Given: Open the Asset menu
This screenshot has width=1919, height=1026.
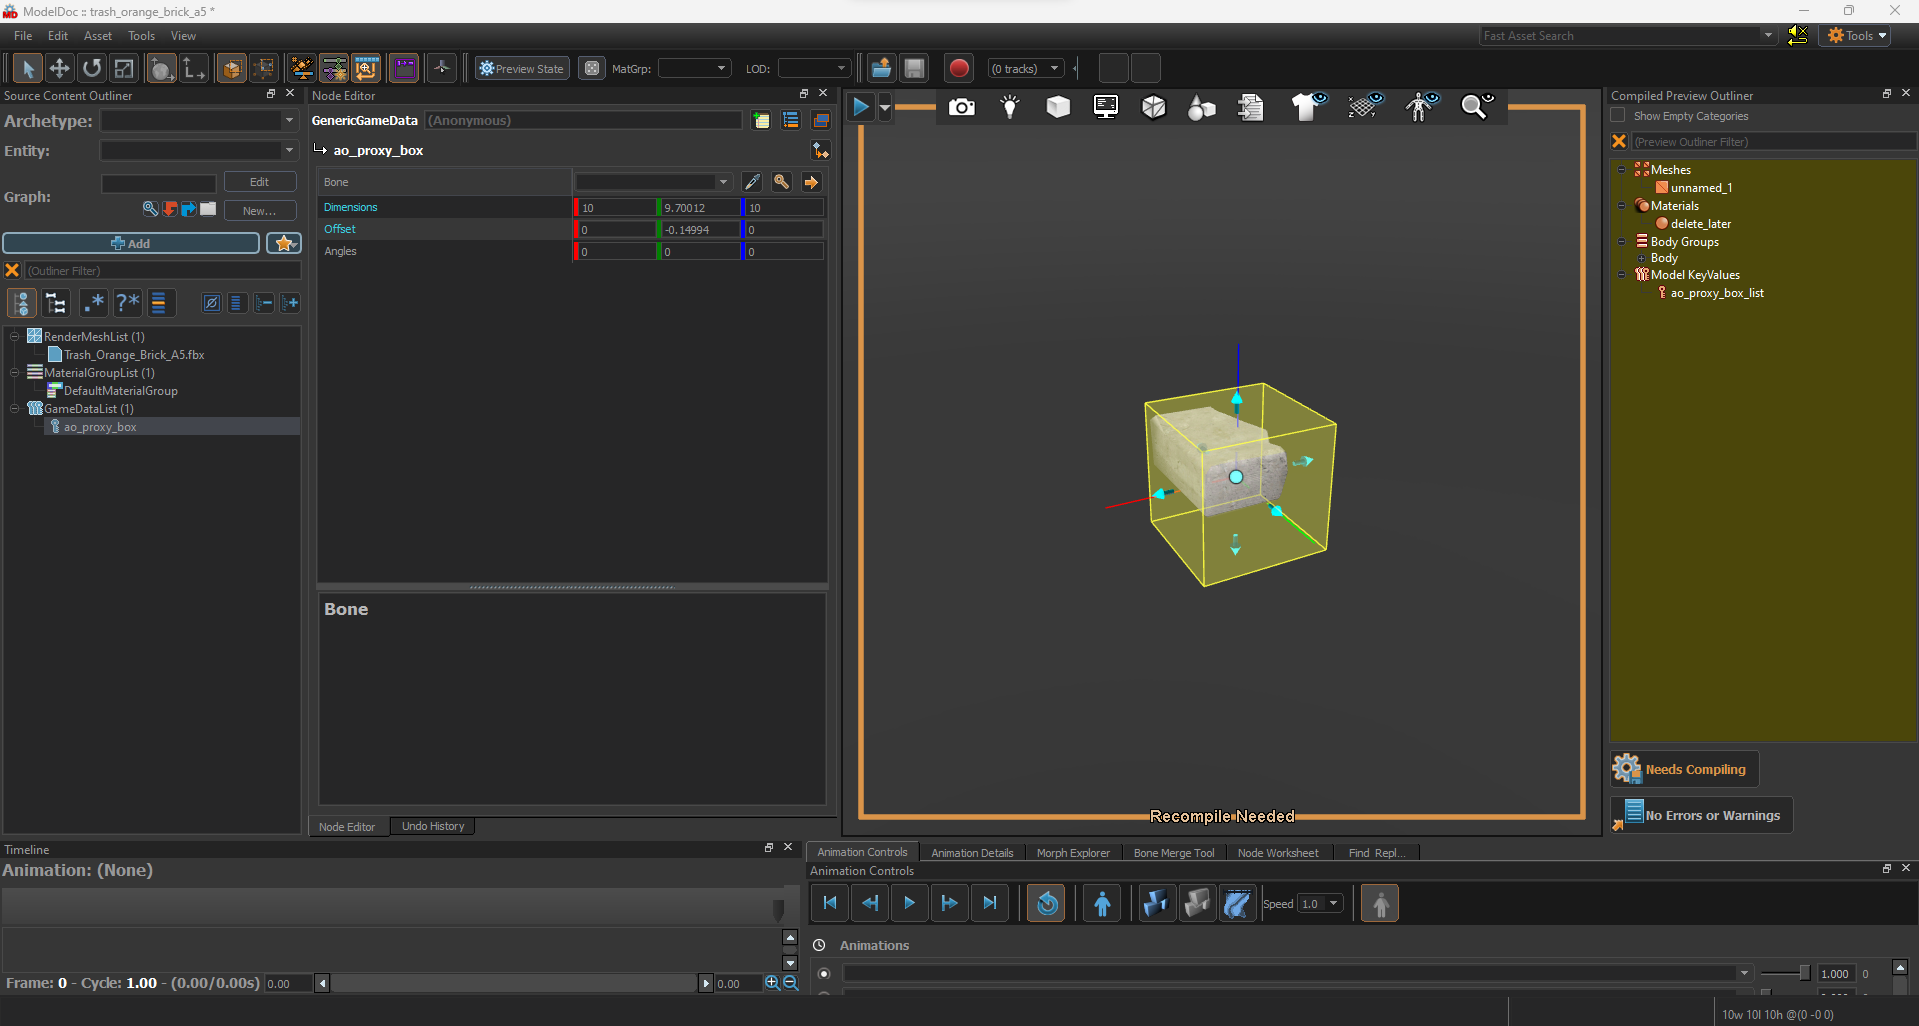Looking at the screenshot, I should coord(97,36).
